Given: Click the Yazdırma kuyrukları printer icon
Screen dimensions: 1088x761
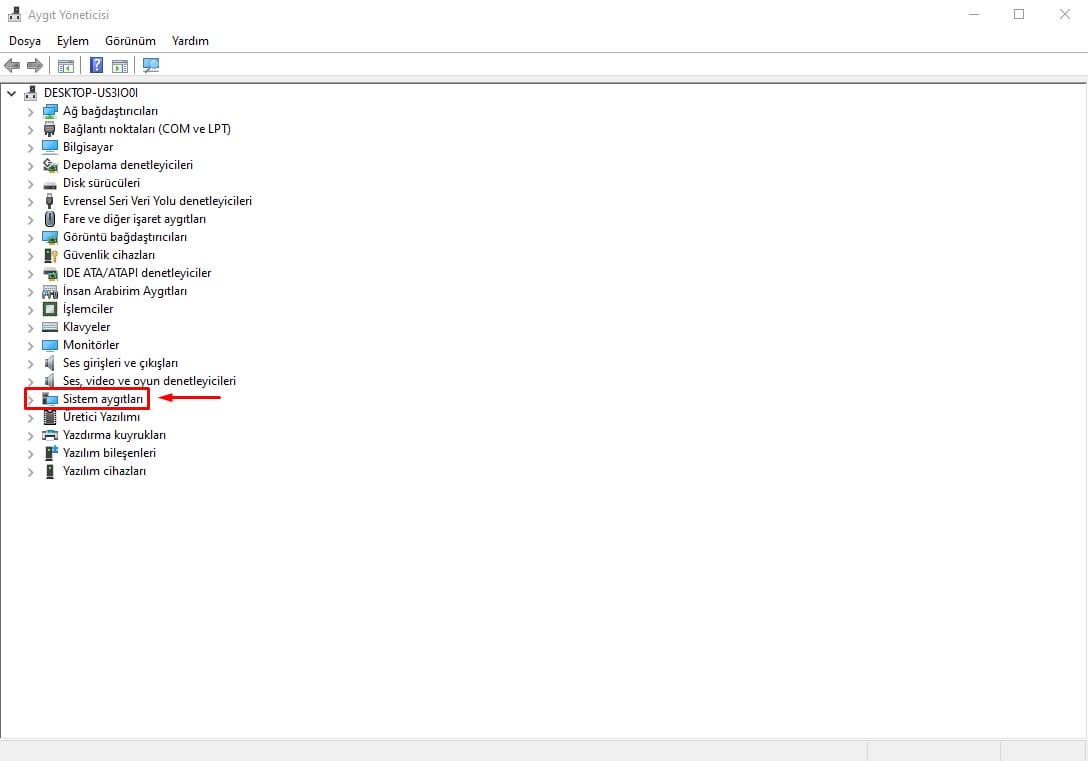Looking at the screenshot, I should tap(51, 435).
